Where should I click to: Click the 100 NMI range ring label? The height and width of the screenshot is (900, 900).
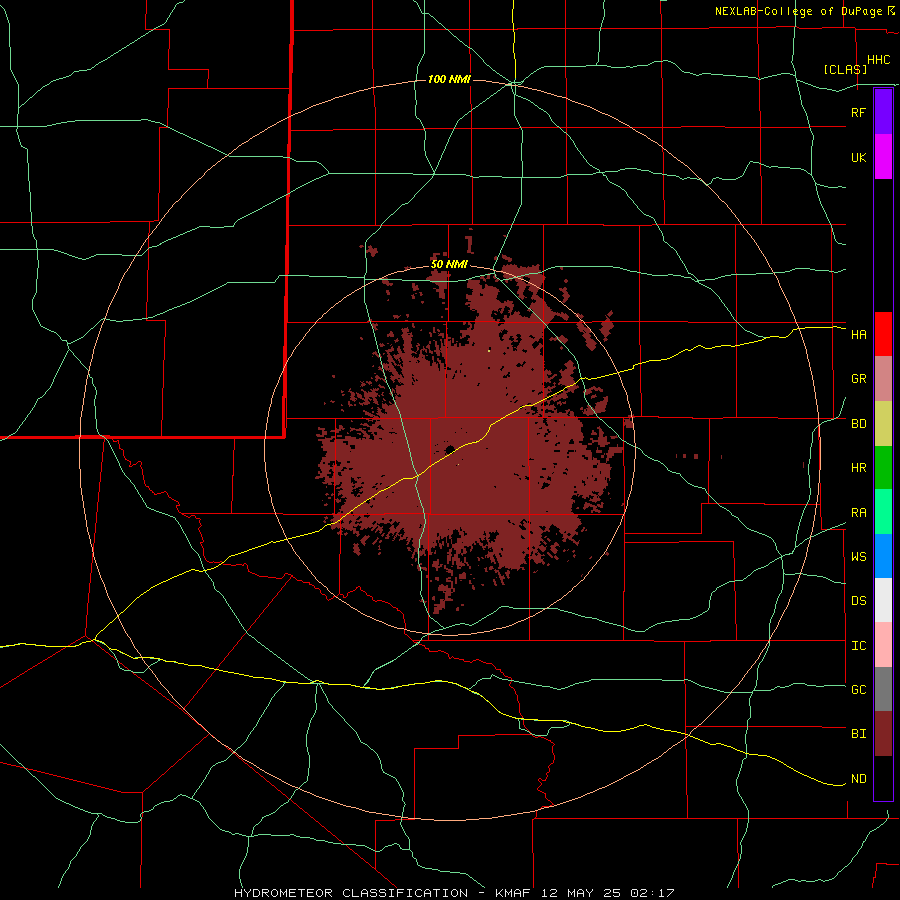[449, 79]
